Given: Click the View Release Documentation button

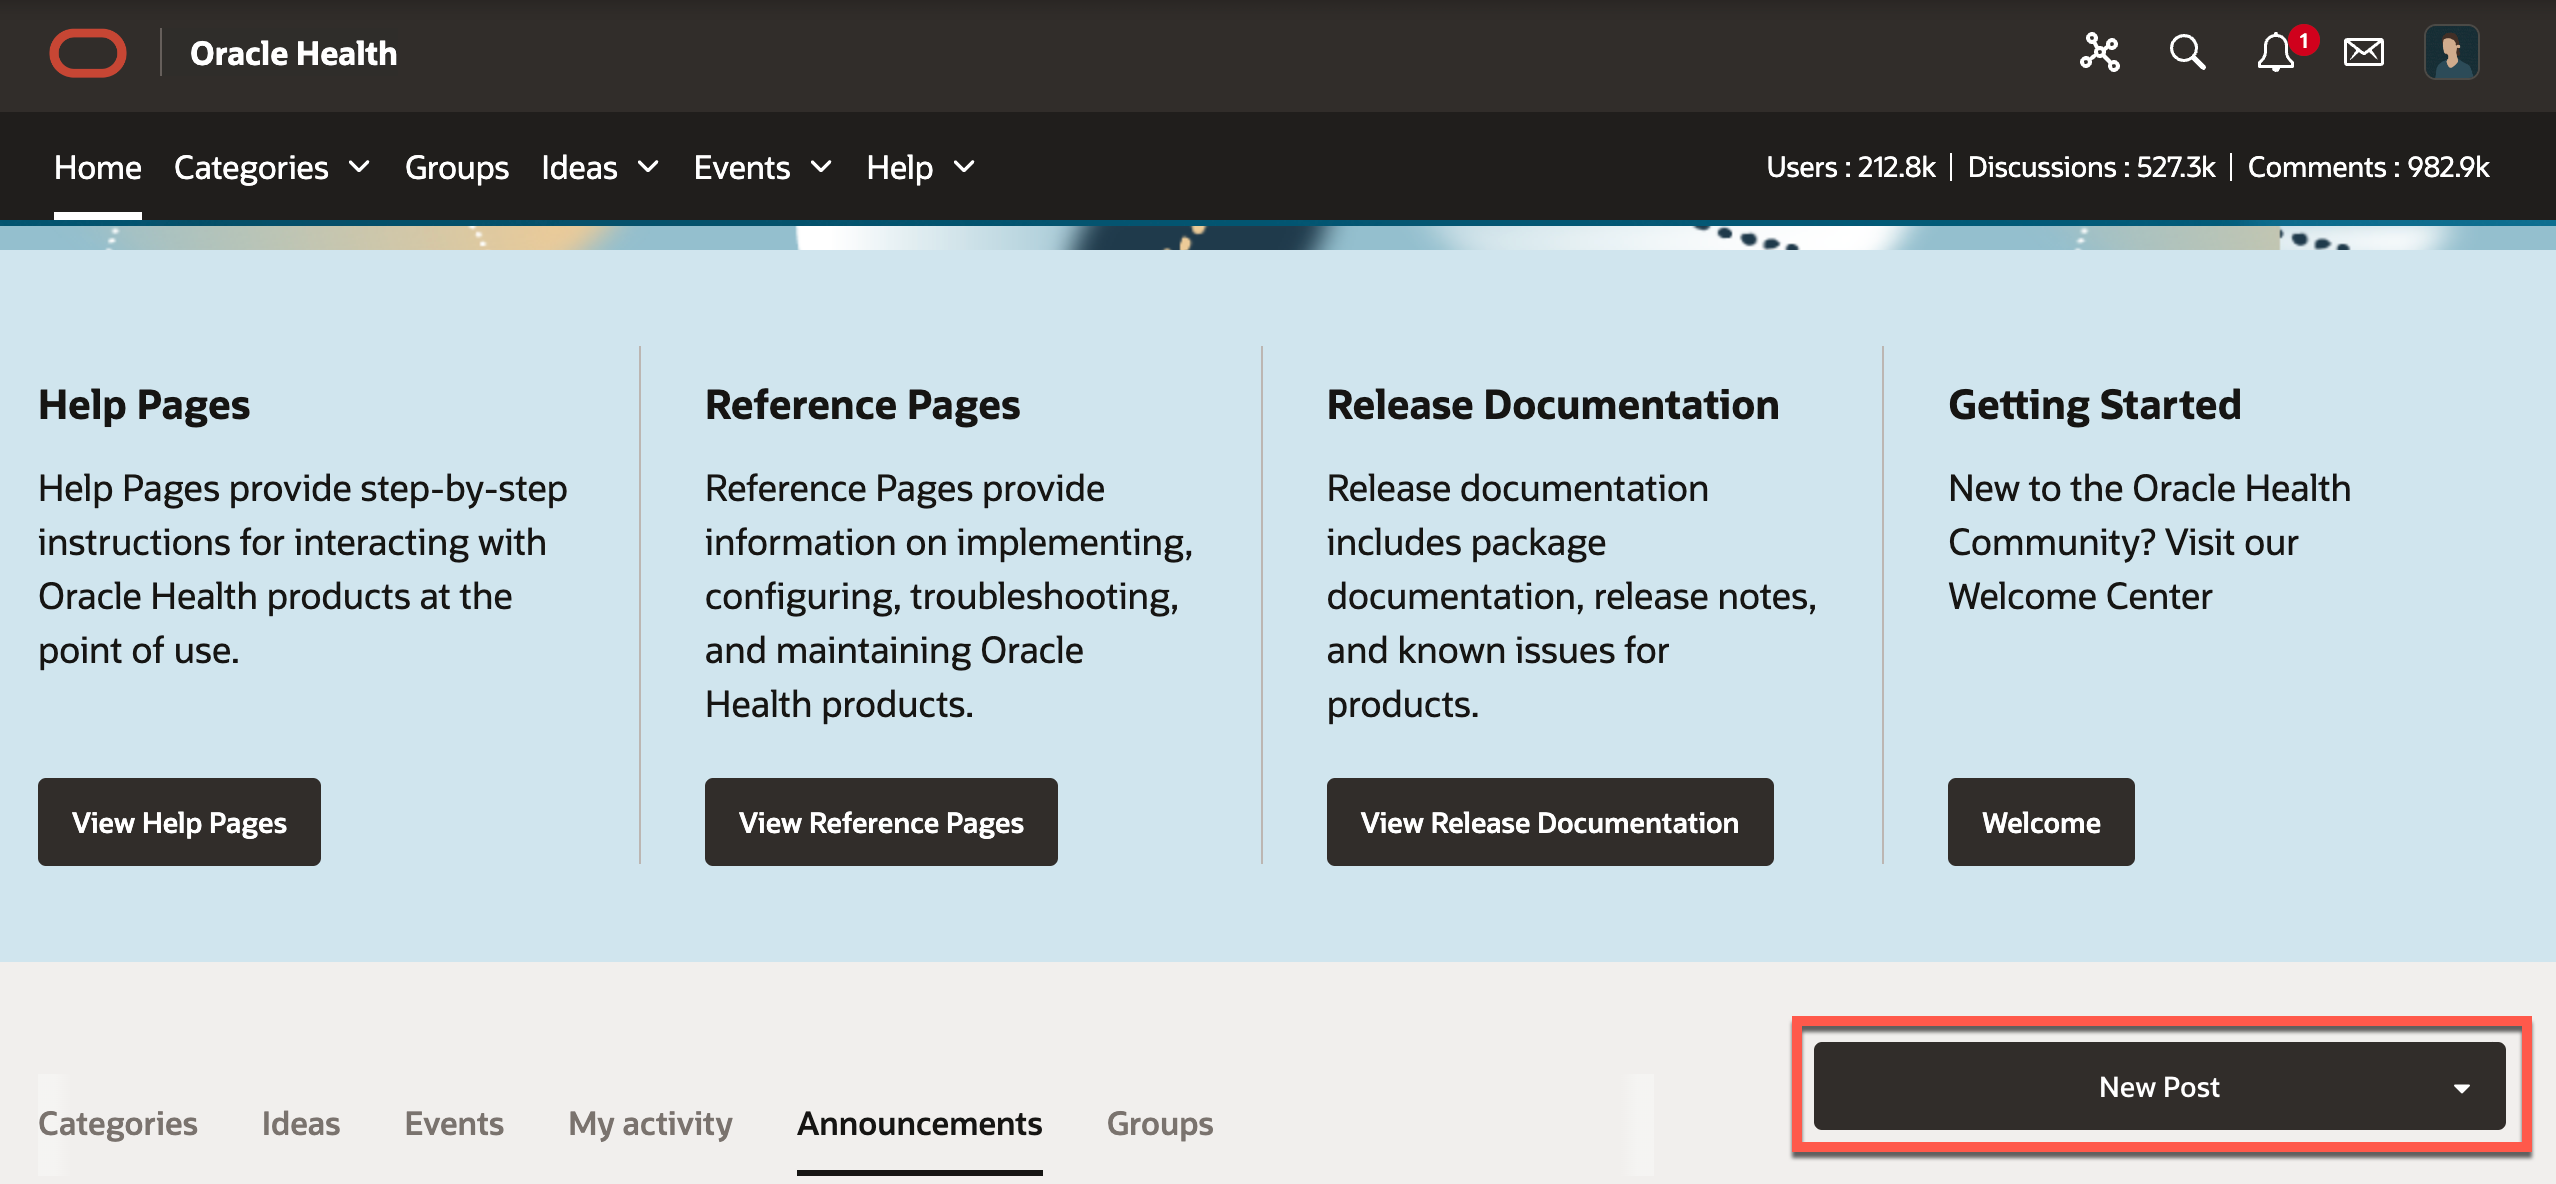Looking at the screenshot, I should coord(1550,822).
